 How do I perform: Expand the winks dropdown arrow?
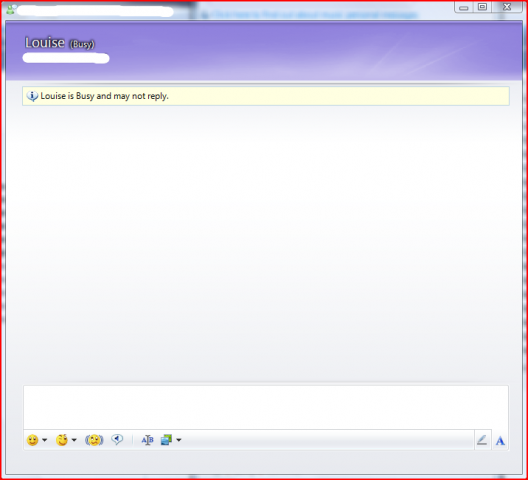pos(74,440)
